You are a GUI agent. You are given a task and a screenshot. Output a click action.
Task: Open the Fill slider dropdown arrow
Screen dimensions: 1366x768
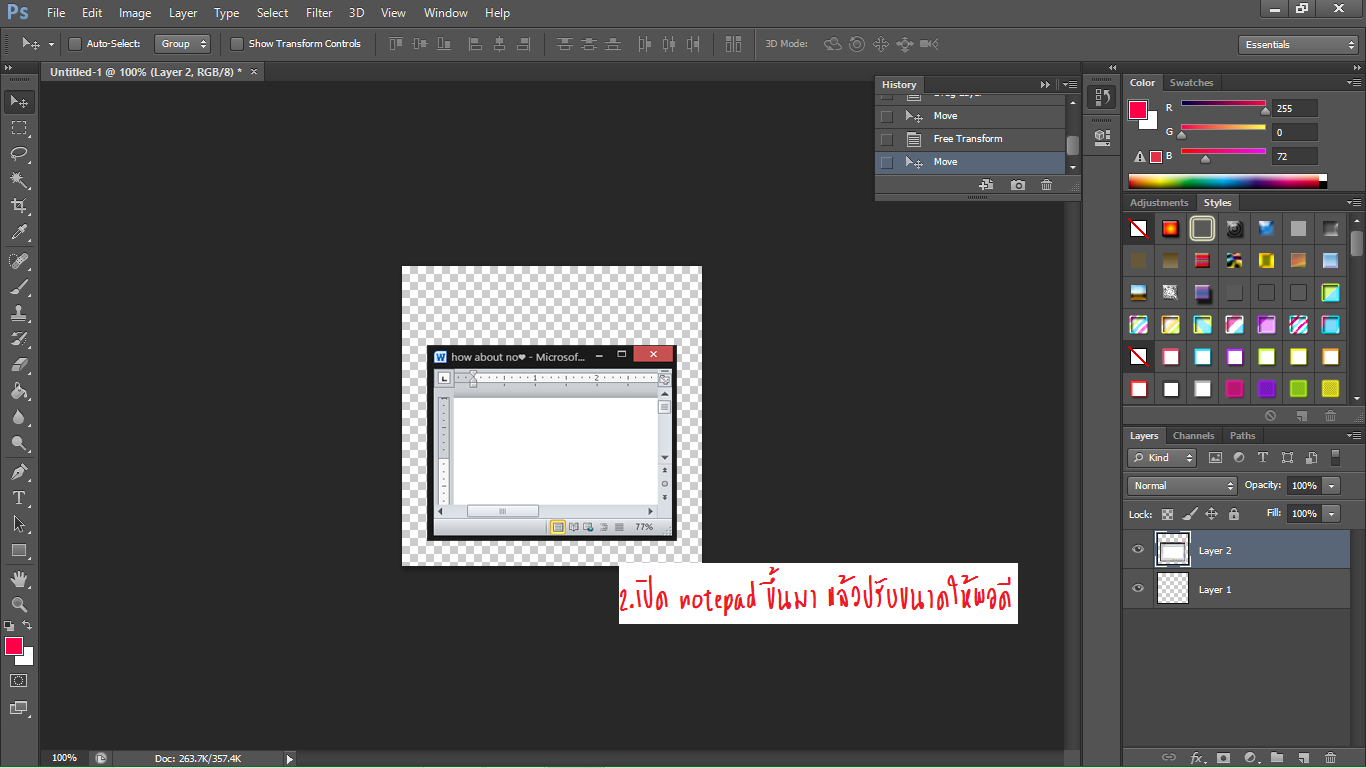(1331, 513)
